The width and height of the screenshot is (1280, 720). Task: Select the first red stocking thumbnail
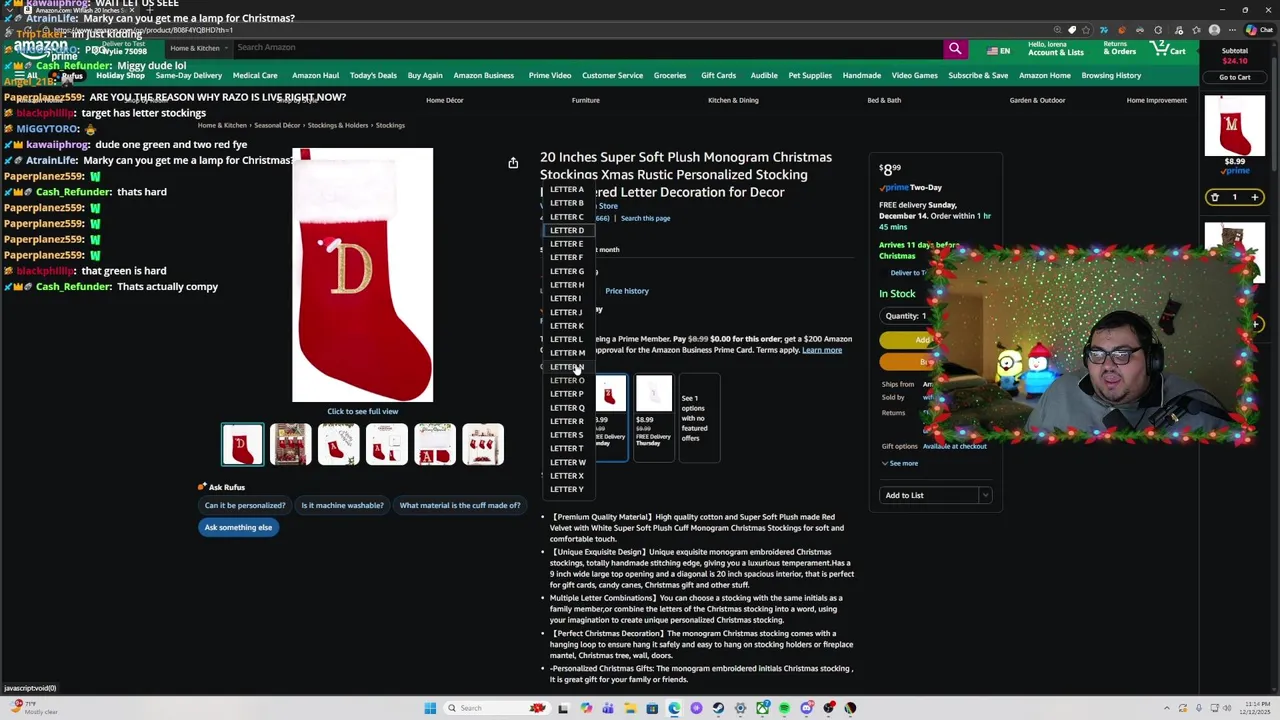pyautogui.click(x=242, y=444)
